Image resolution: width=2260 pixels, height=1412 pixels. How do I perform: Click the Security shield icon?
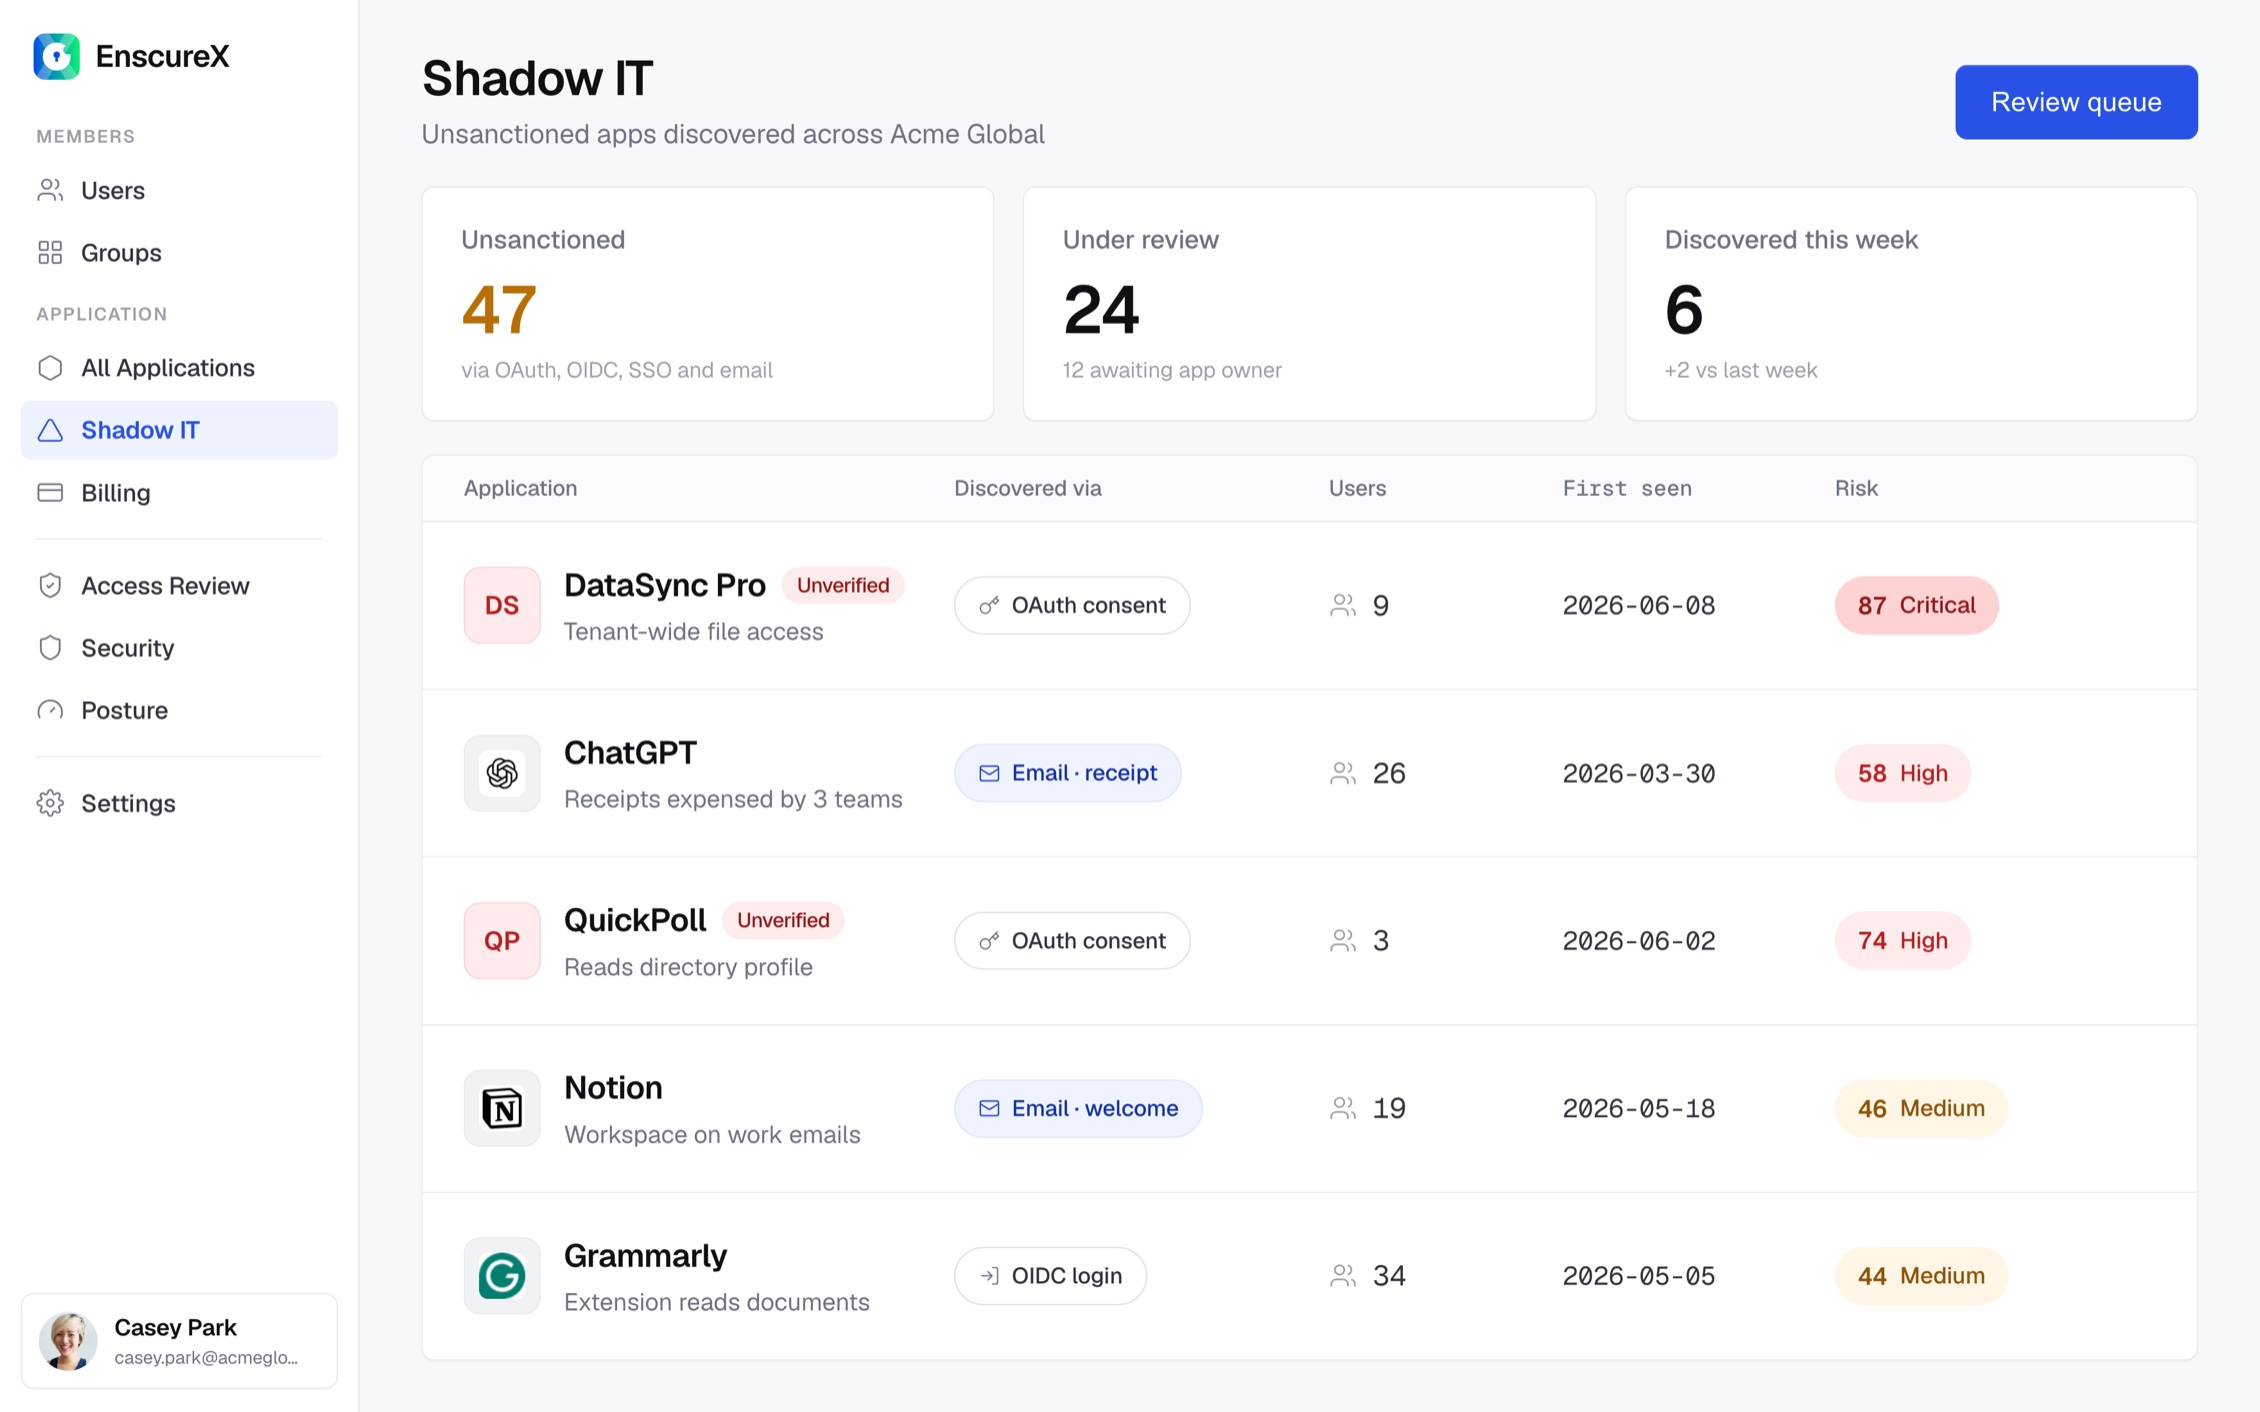pos(50,647)
